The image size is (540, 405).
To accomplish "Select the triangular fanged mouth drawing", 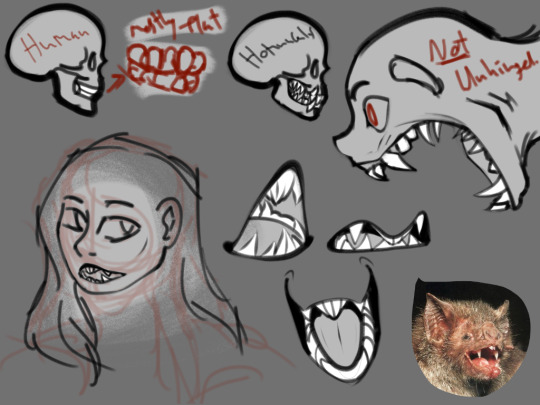I will point(270,211).
